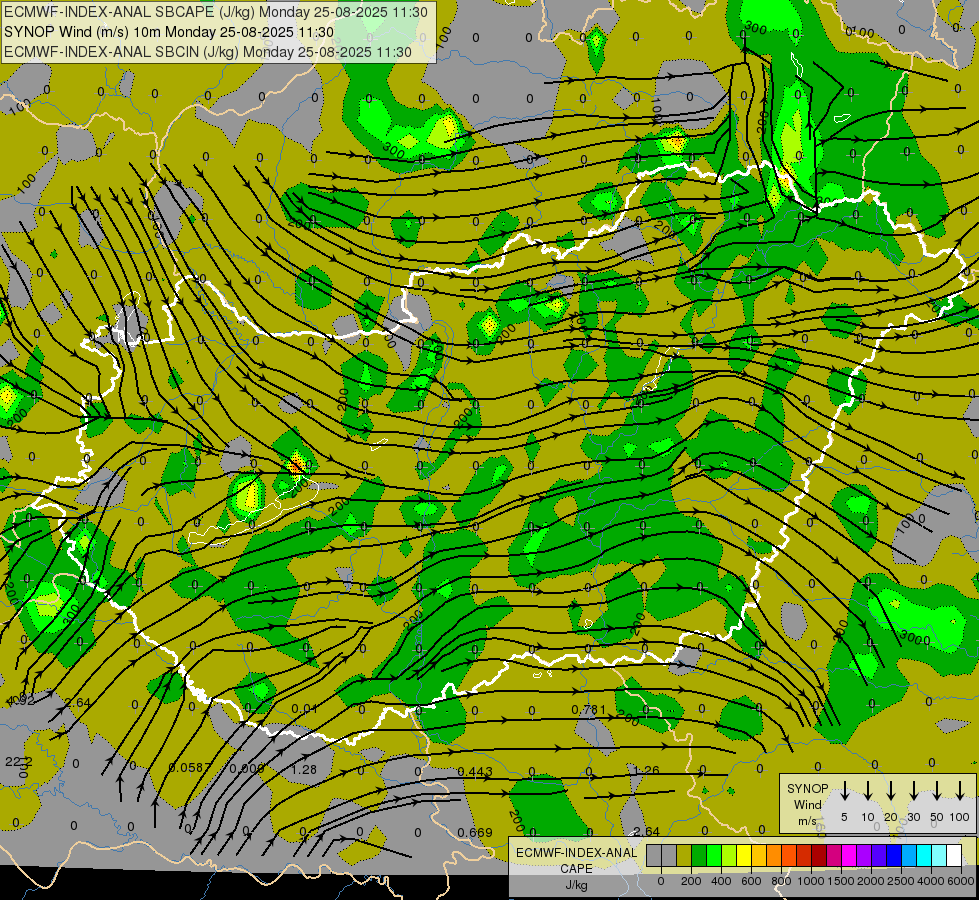This screenshot has width=979, height=900.
Task: Click wind legend value 100
Action: [960, 817]
